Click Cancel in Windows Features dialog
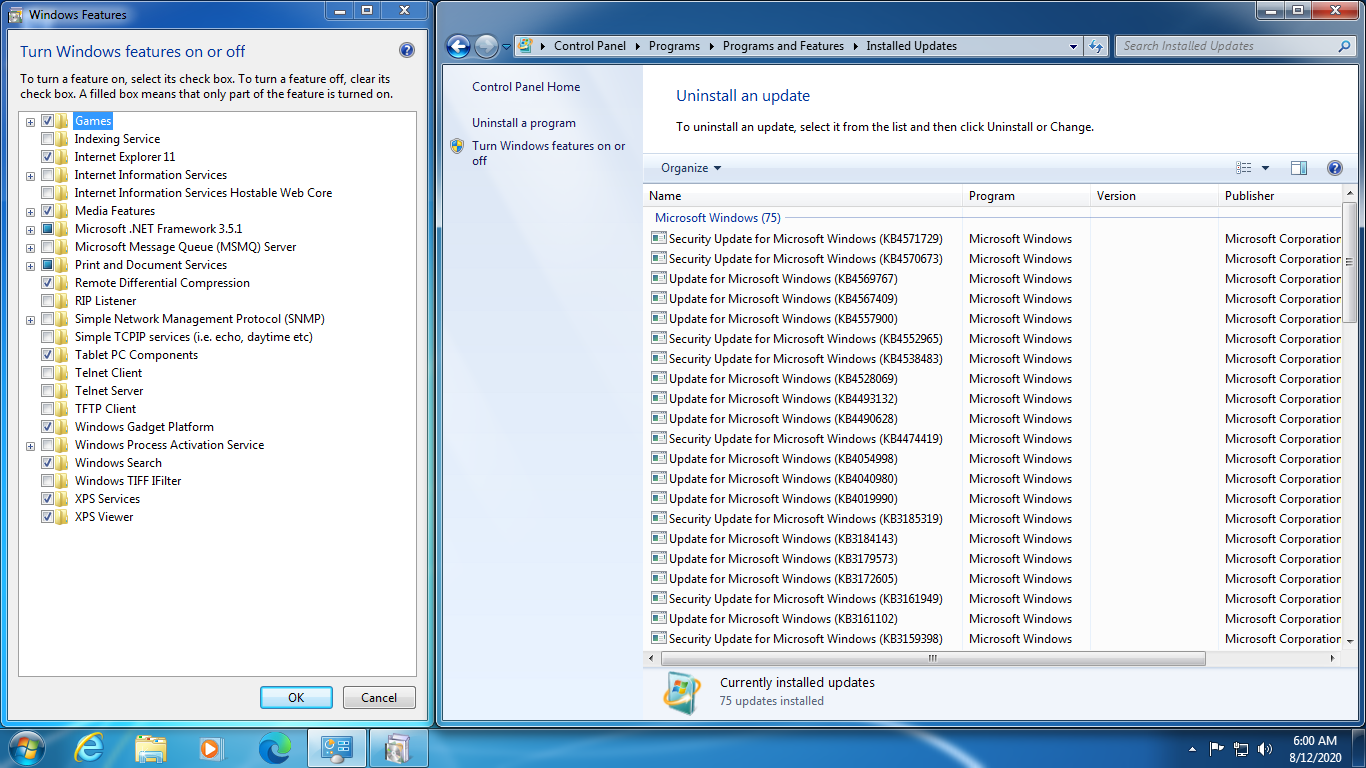Screen dimensions: 1366x768 (379, 698)
